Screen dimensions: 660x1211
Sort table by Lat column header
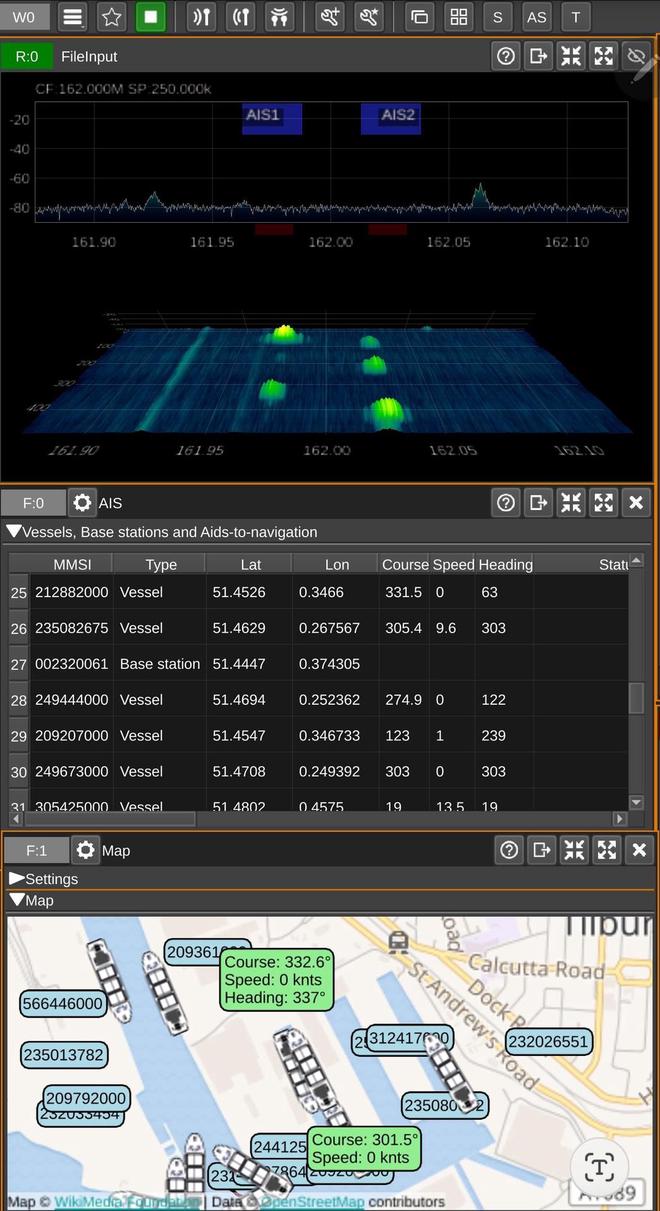(x=250, y=564)
